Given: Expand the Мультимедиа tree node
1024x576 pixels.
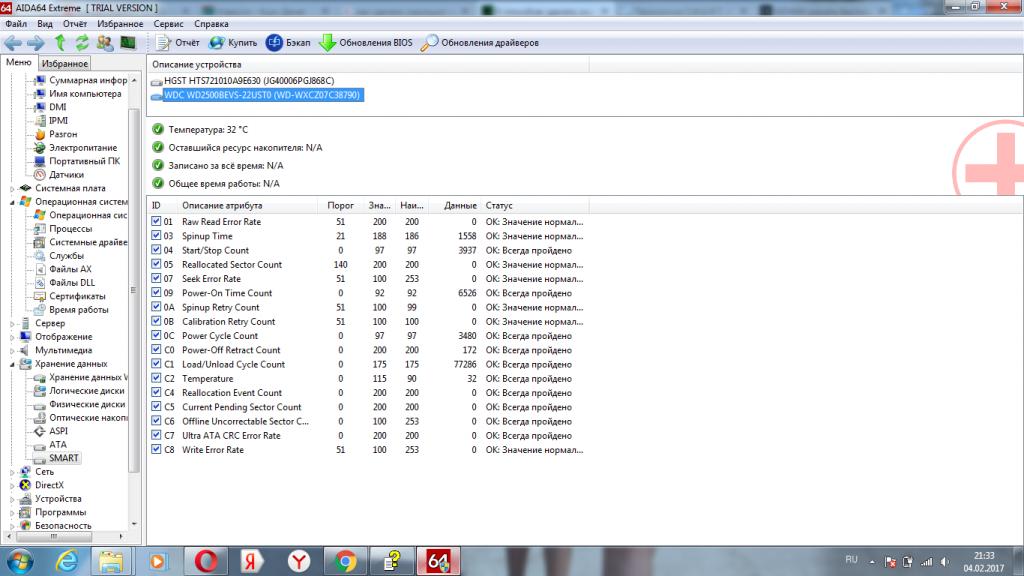Looking at the screenshot, I should click(12, 351).
